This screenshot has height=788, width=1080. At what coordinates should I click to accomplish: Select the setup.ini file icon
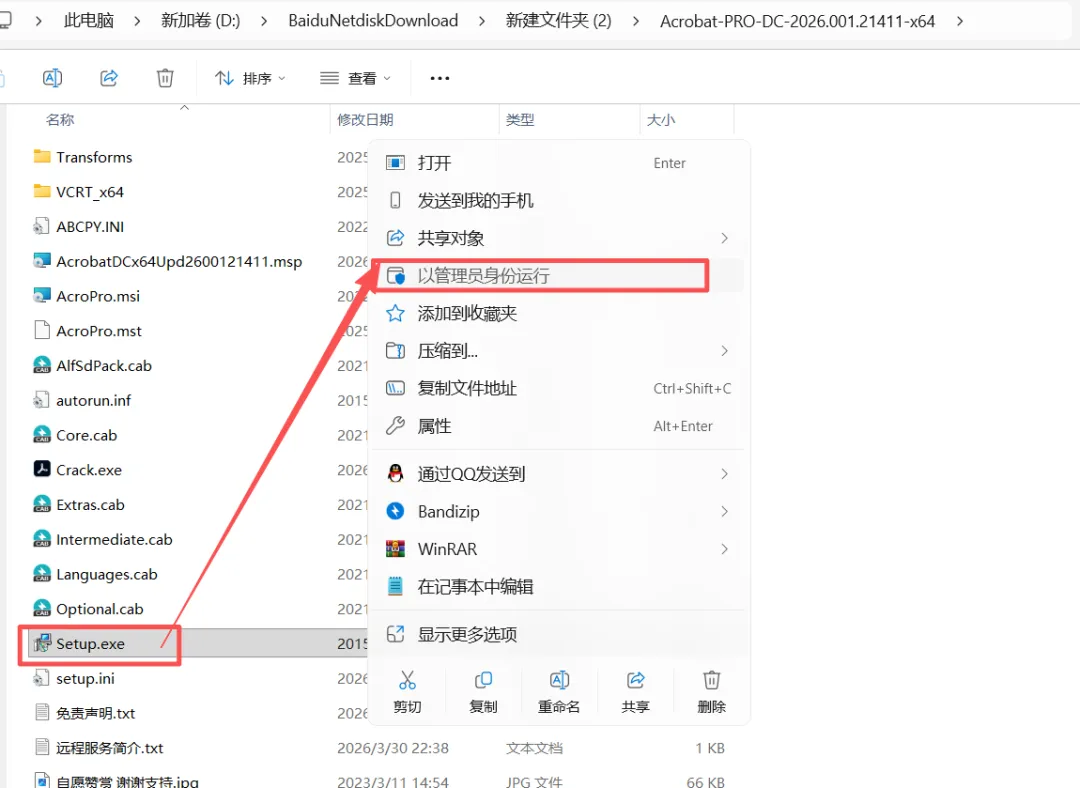click(x=42, y=678)
